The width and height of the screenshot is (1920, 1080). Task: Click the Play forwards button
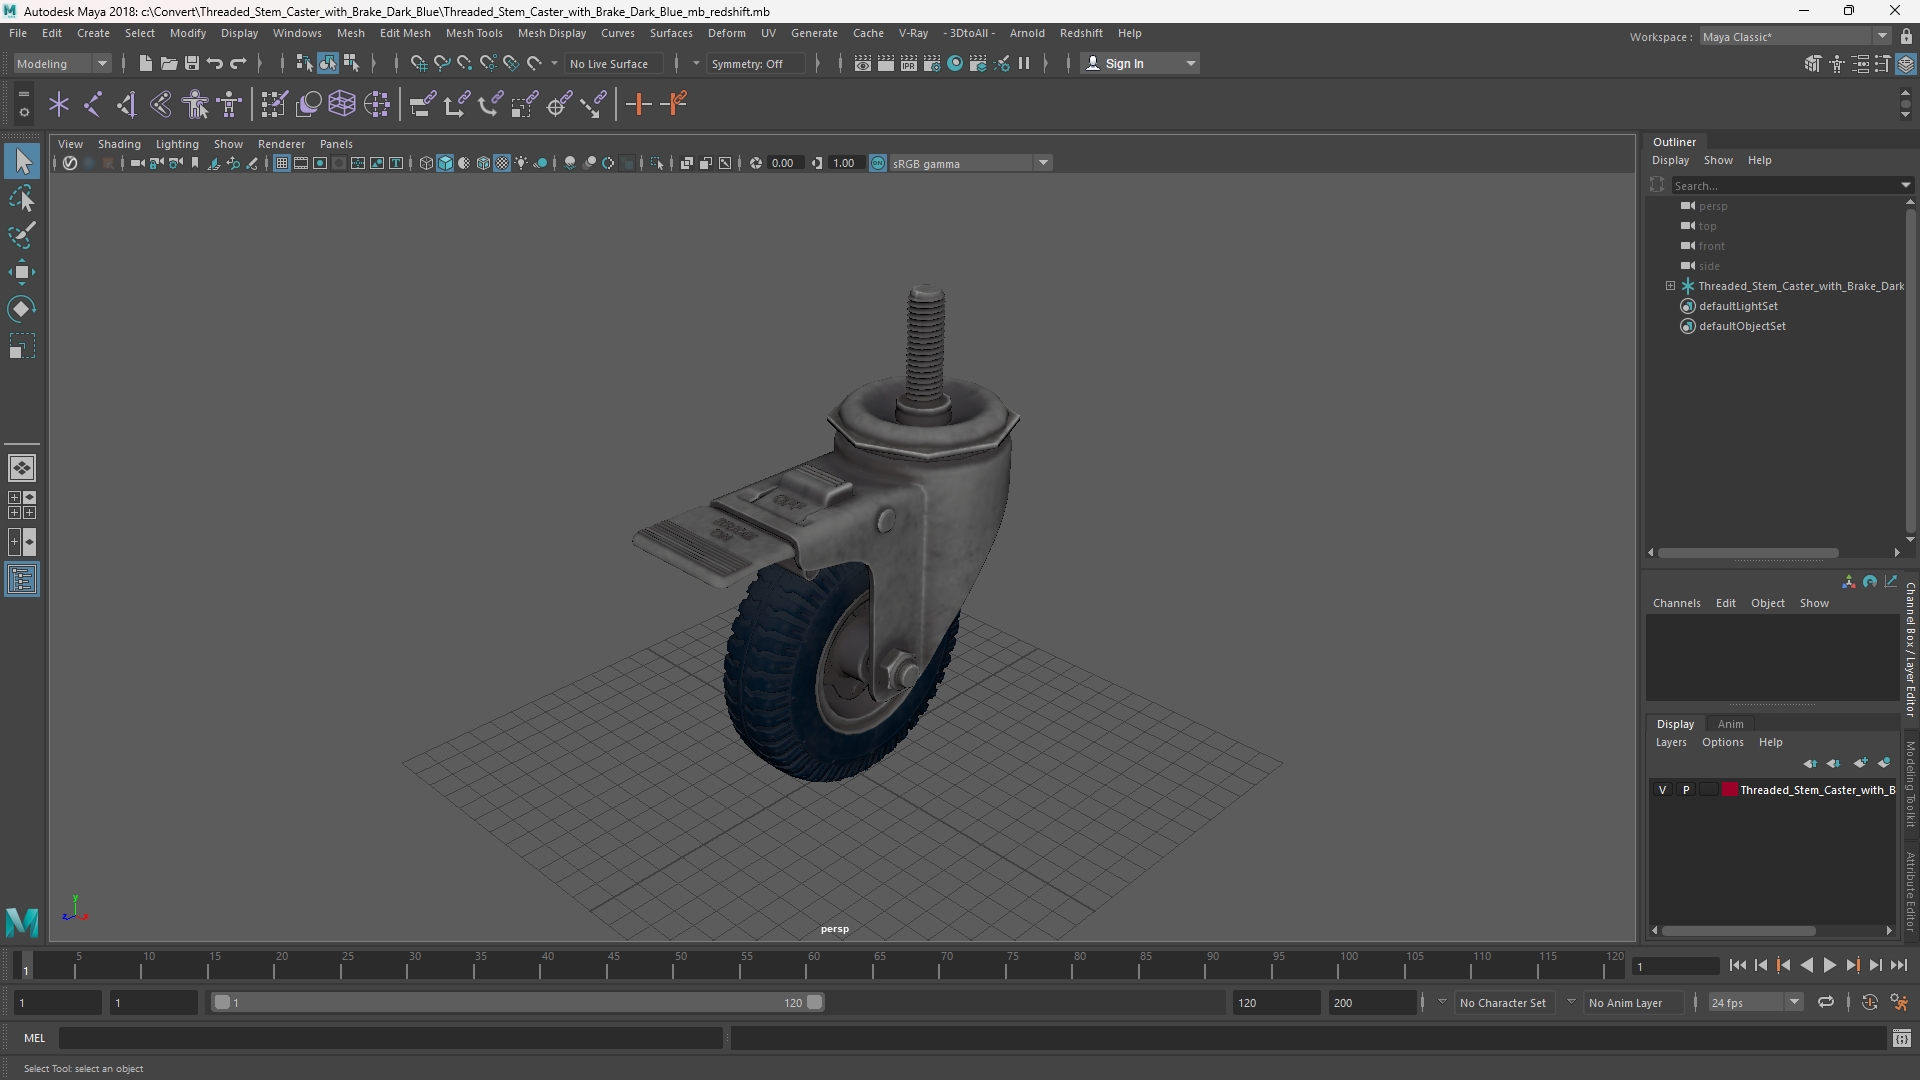coord(1829,965)
